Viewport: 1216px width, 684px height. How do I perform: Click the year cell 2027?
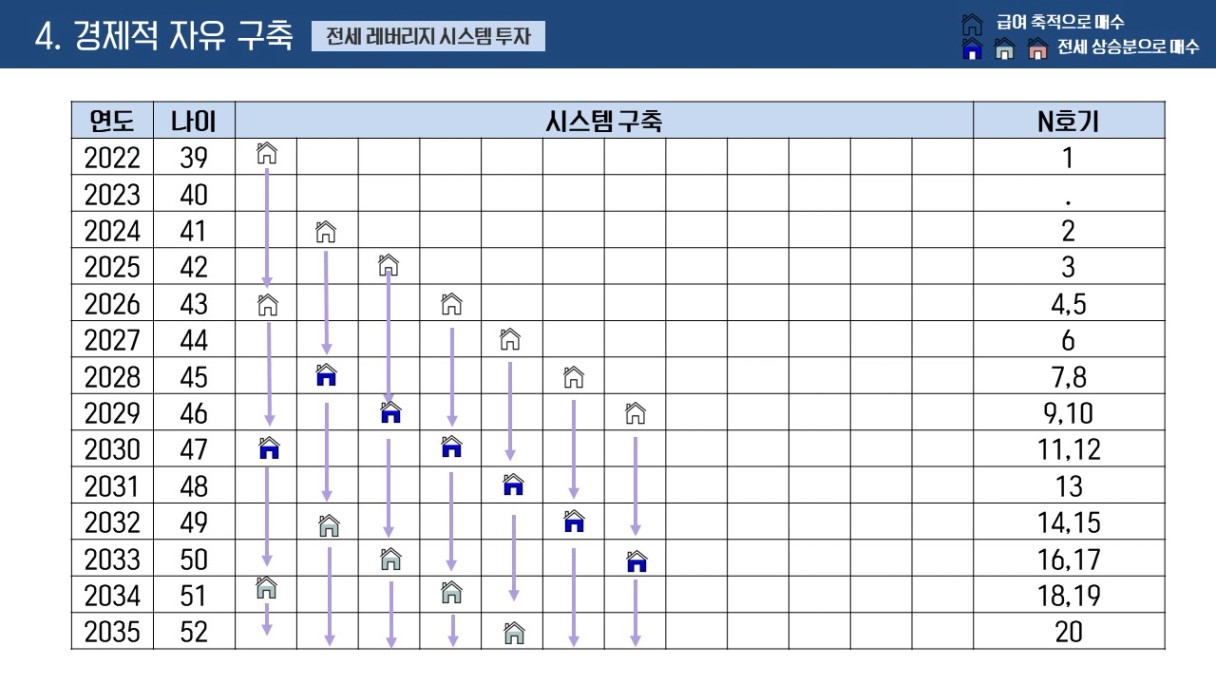coord(112,340)
